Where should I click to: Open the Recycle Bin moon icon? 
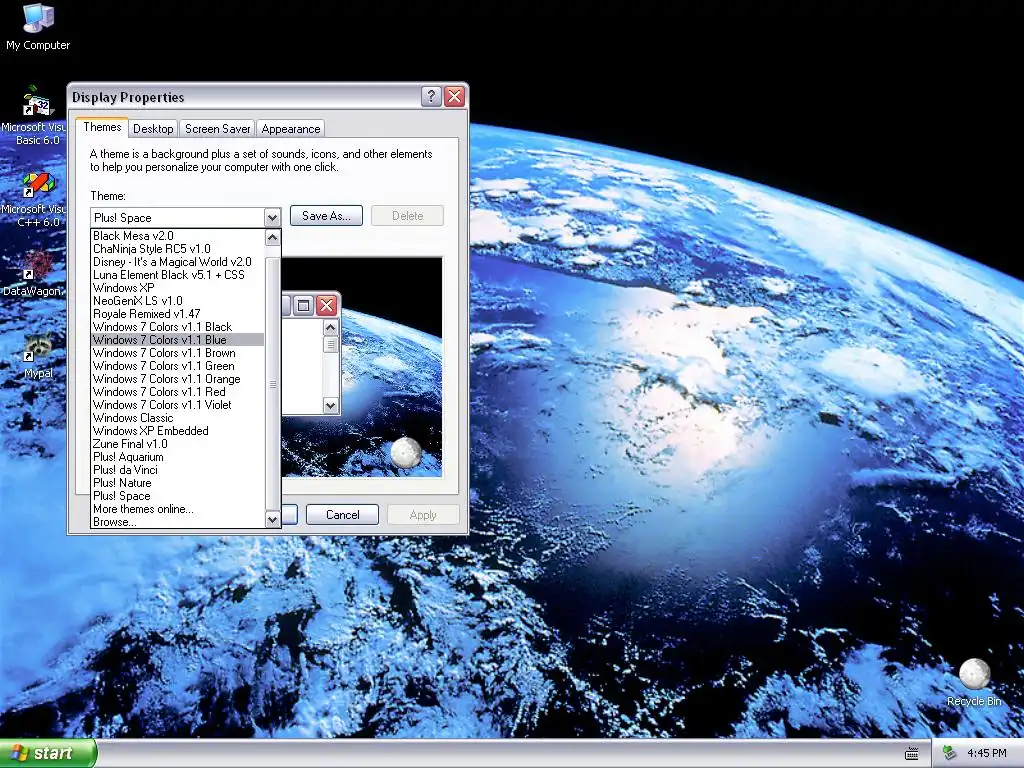[x=974, y=682]
